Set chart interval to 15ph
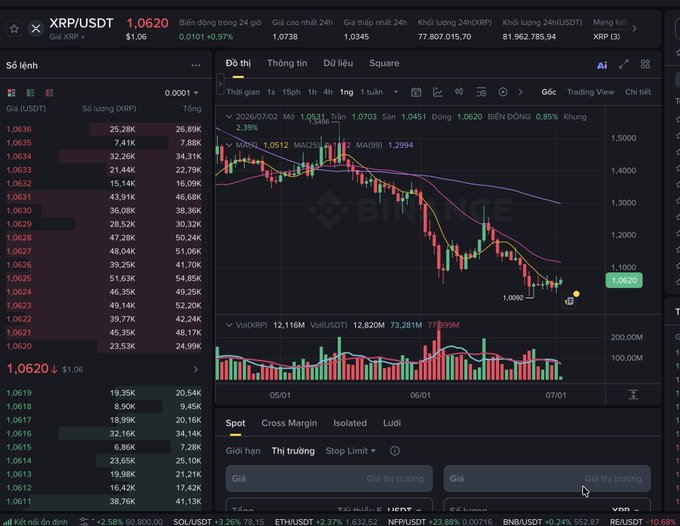The width and height of the screenshot is (680, 526). pyautogui.click(x=291, y=92)
